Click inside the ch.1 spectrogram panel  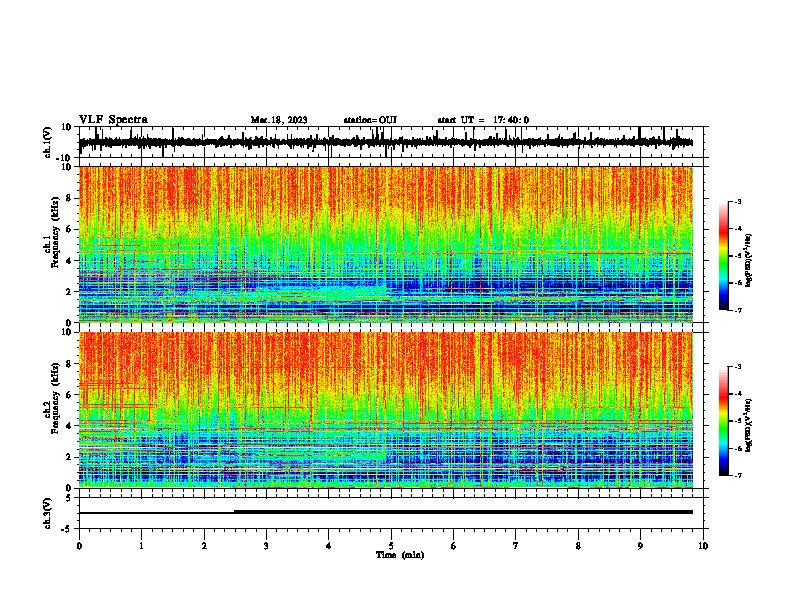tap(386, 244)
